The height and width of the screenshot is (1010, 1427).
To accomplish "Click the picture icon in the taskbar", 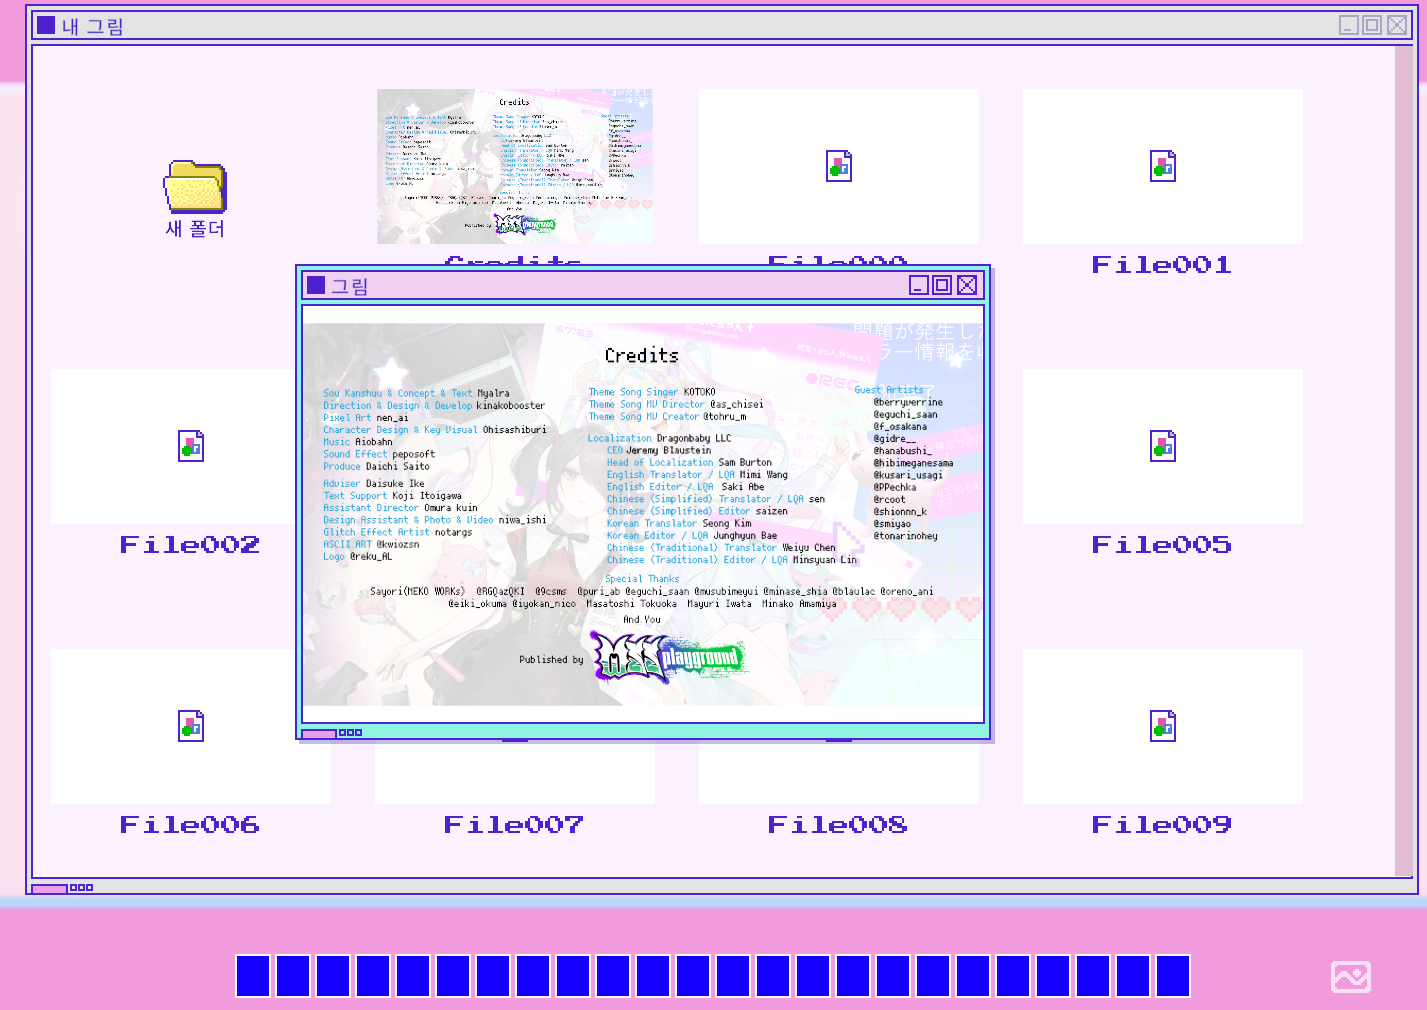I will 1351,977.
